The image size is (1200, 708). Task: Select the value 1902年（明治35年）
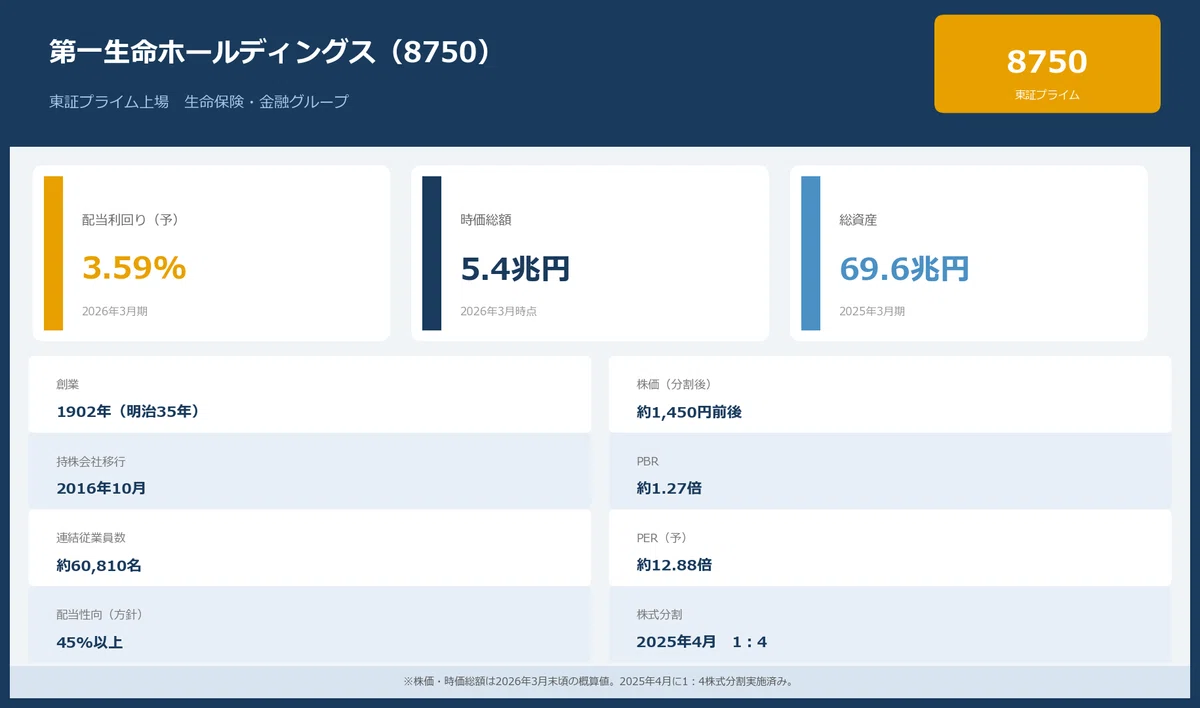128,411
